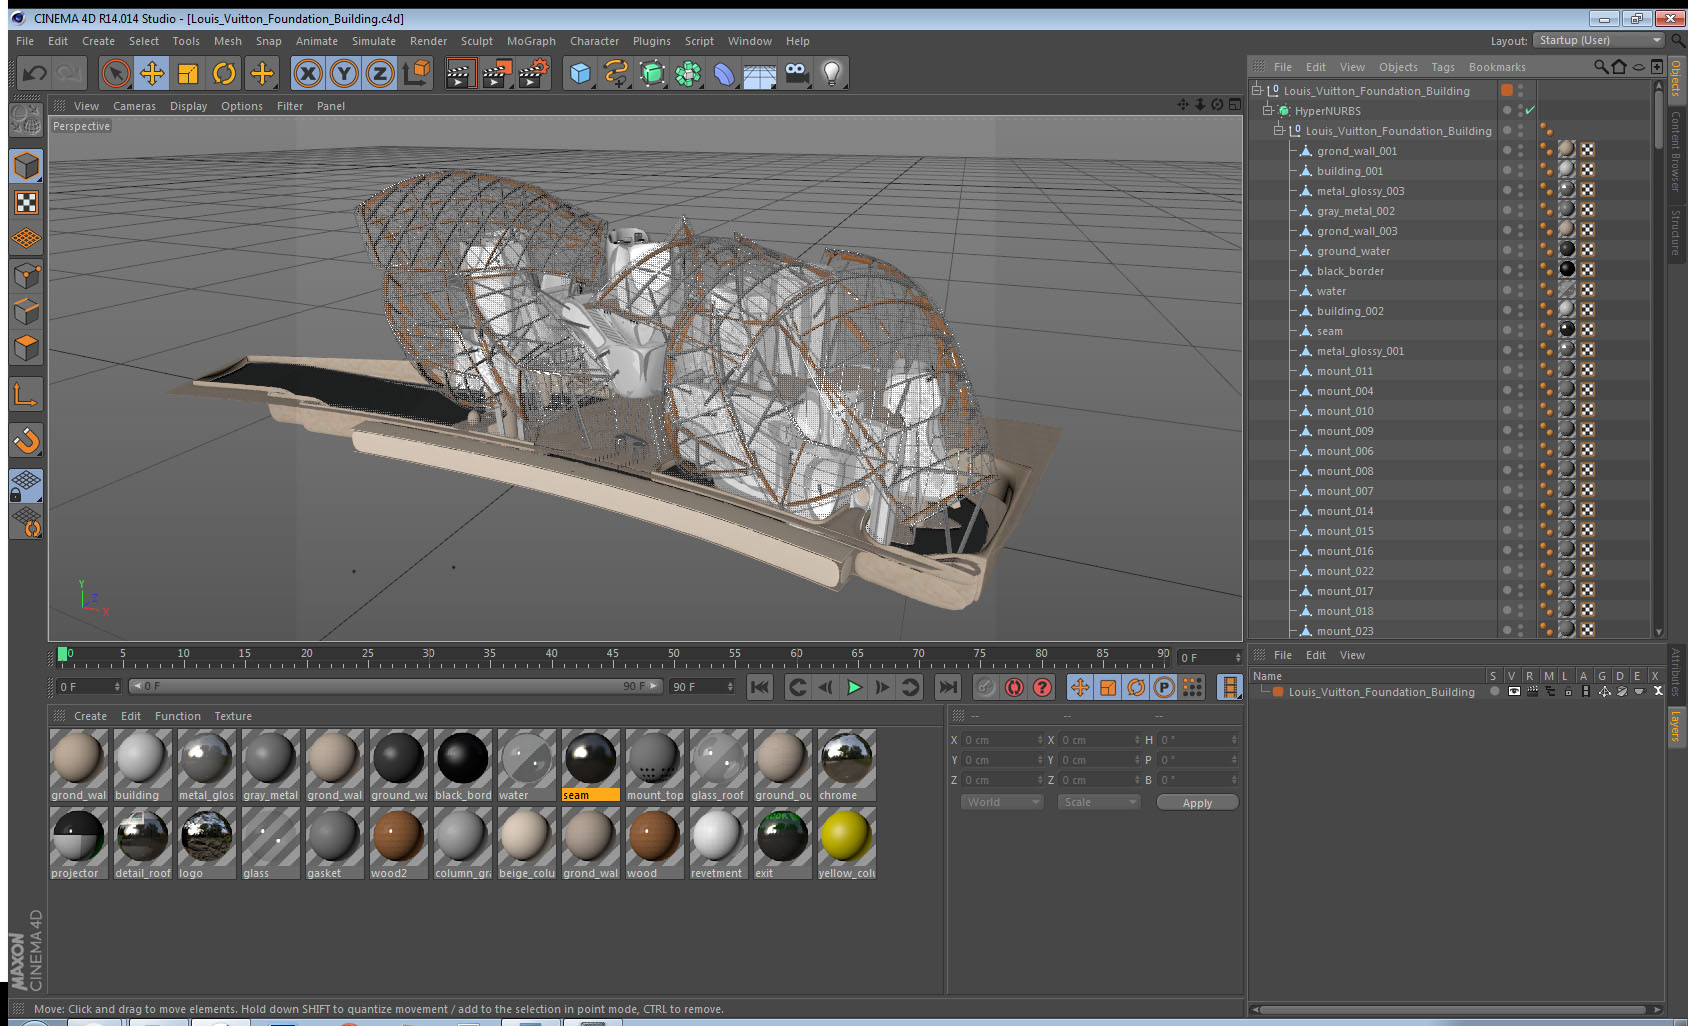
Task: Click the end frame 90 F stepper
Action: [x=730, y=687]
